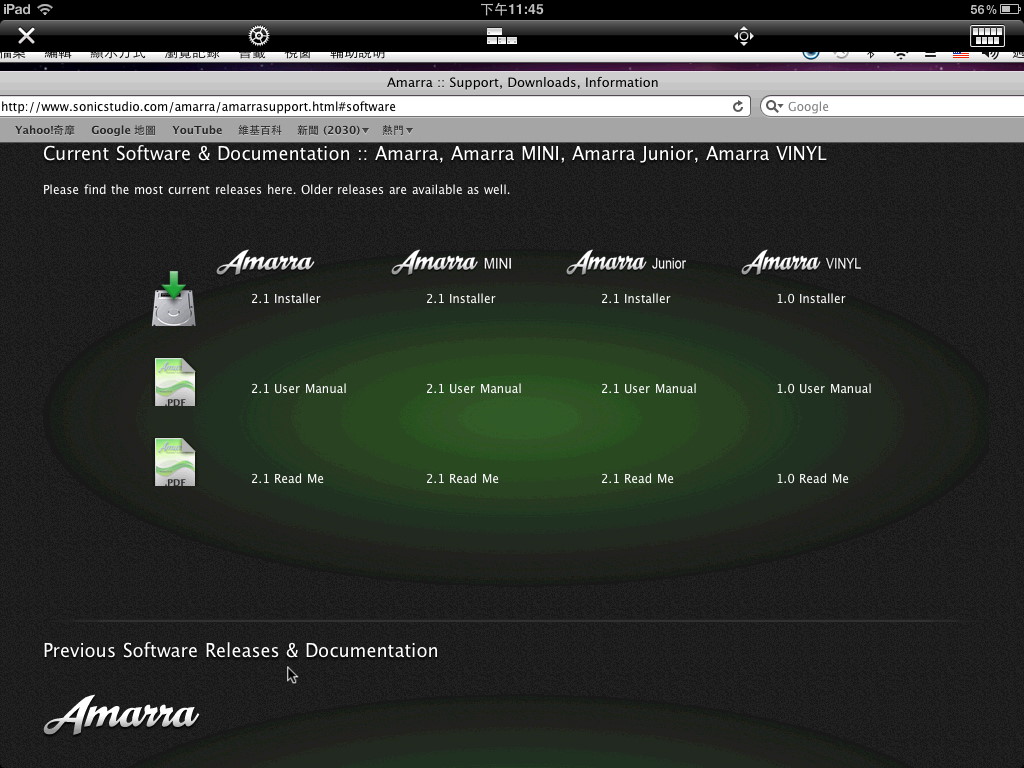
Task: Open Amarra Junior 2.1 Read Me
Action: click(x=637, y=479)
